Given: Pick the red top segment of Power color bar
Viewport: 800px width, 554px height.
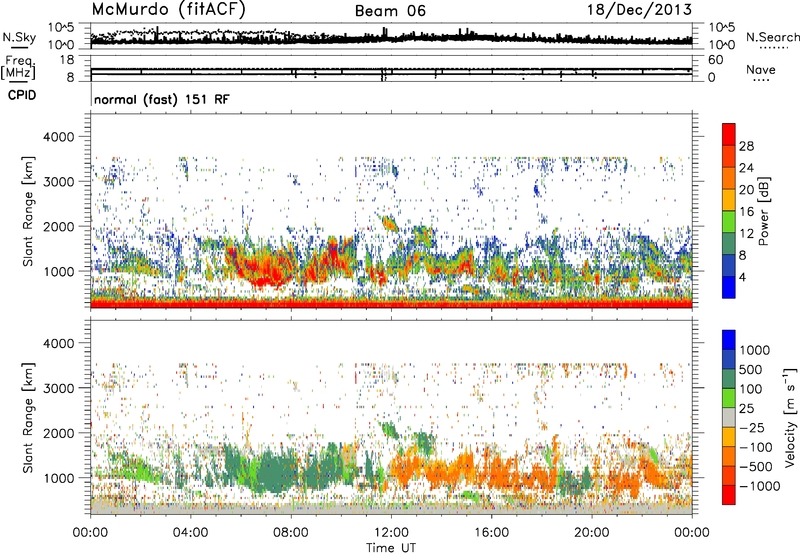Looking at the screenshot, I should click(729, 134).
